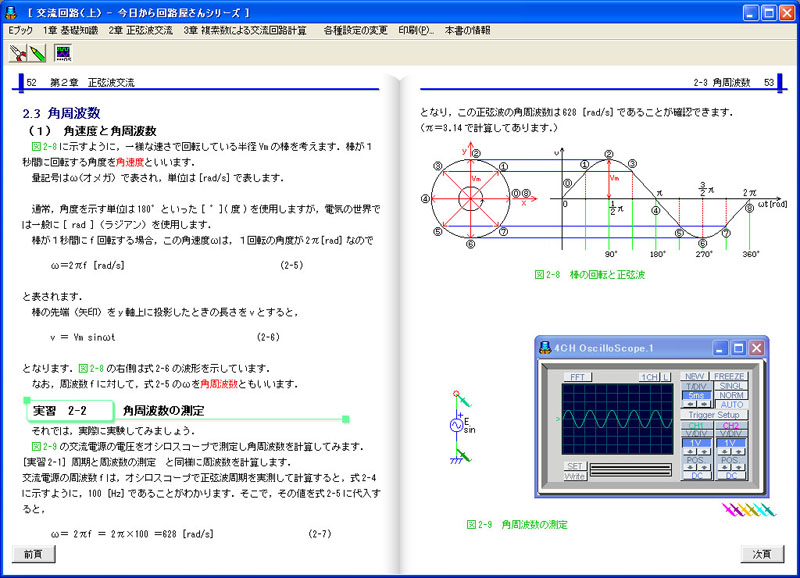
Task: Click the 4CH OscilloScope.1 window icon
Action: click(545, 348)
